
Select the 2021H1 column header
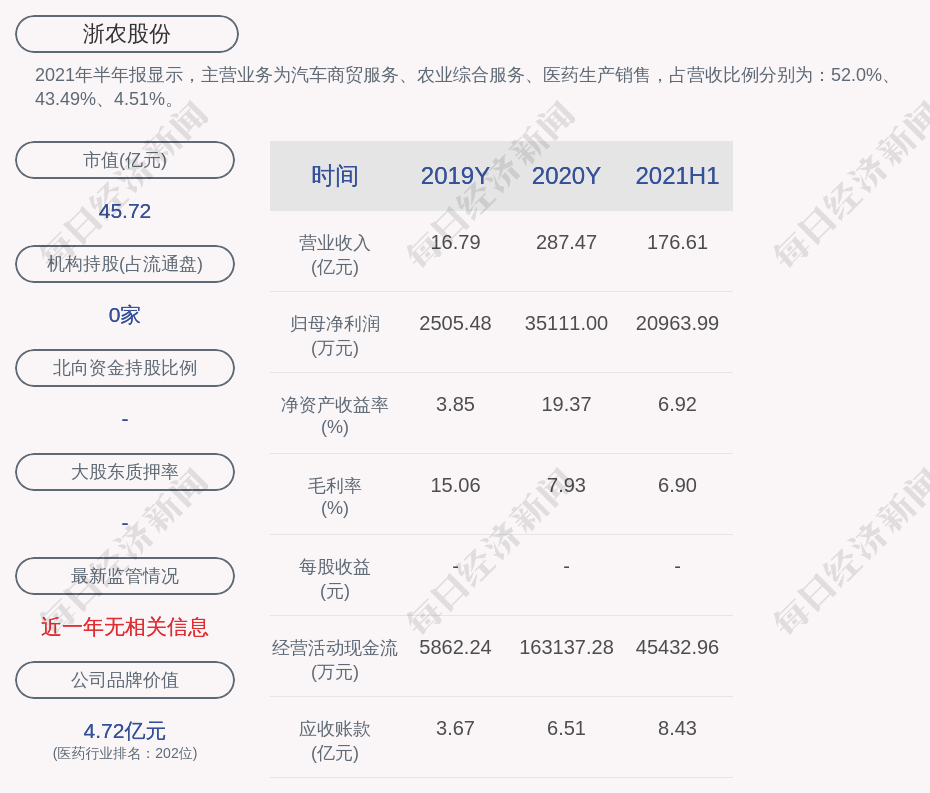[677, 176]
